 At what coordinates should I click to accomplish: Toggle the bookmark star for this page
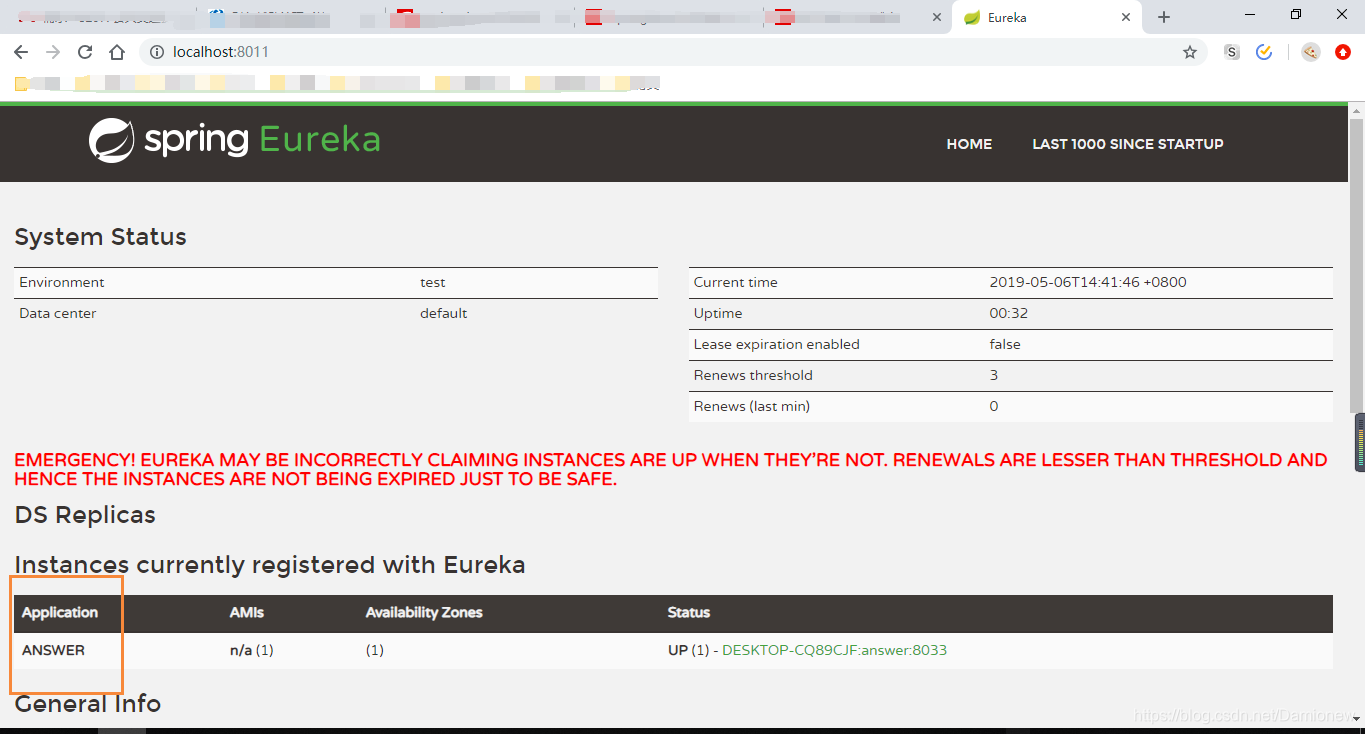tap(1191, 51)
